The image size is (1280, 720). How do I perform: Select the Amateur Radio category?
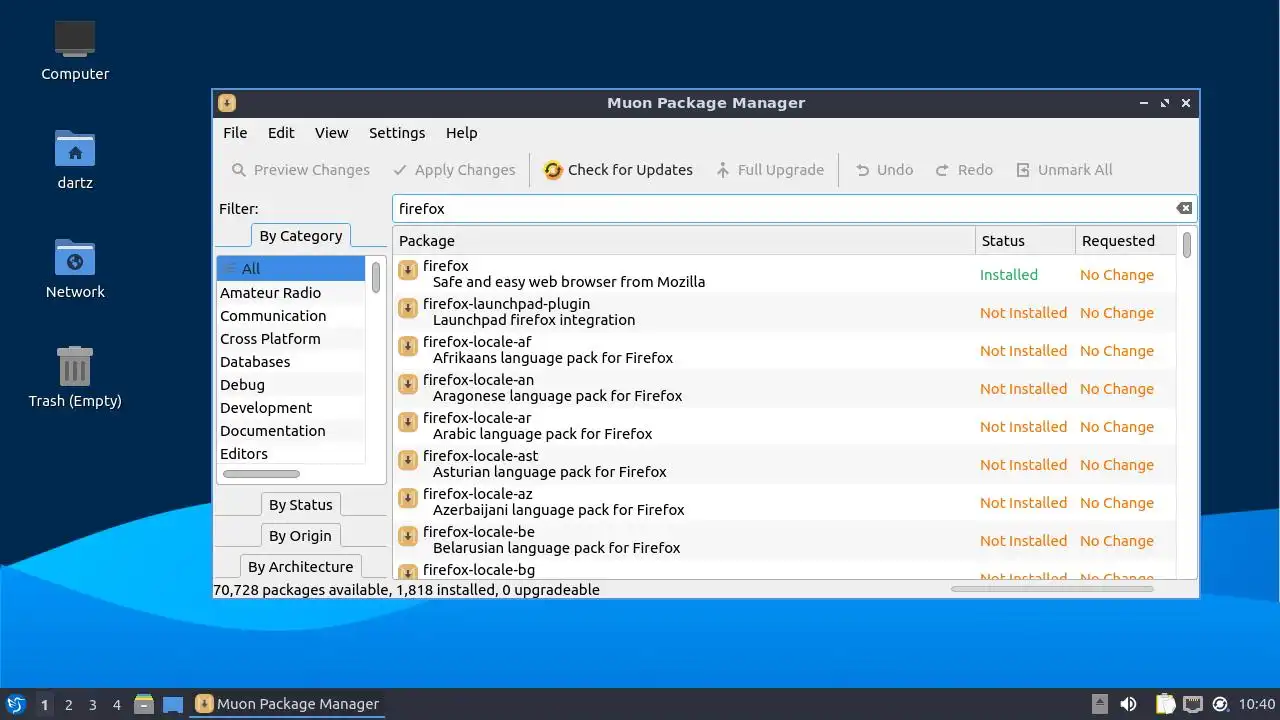tap(291, 293)
